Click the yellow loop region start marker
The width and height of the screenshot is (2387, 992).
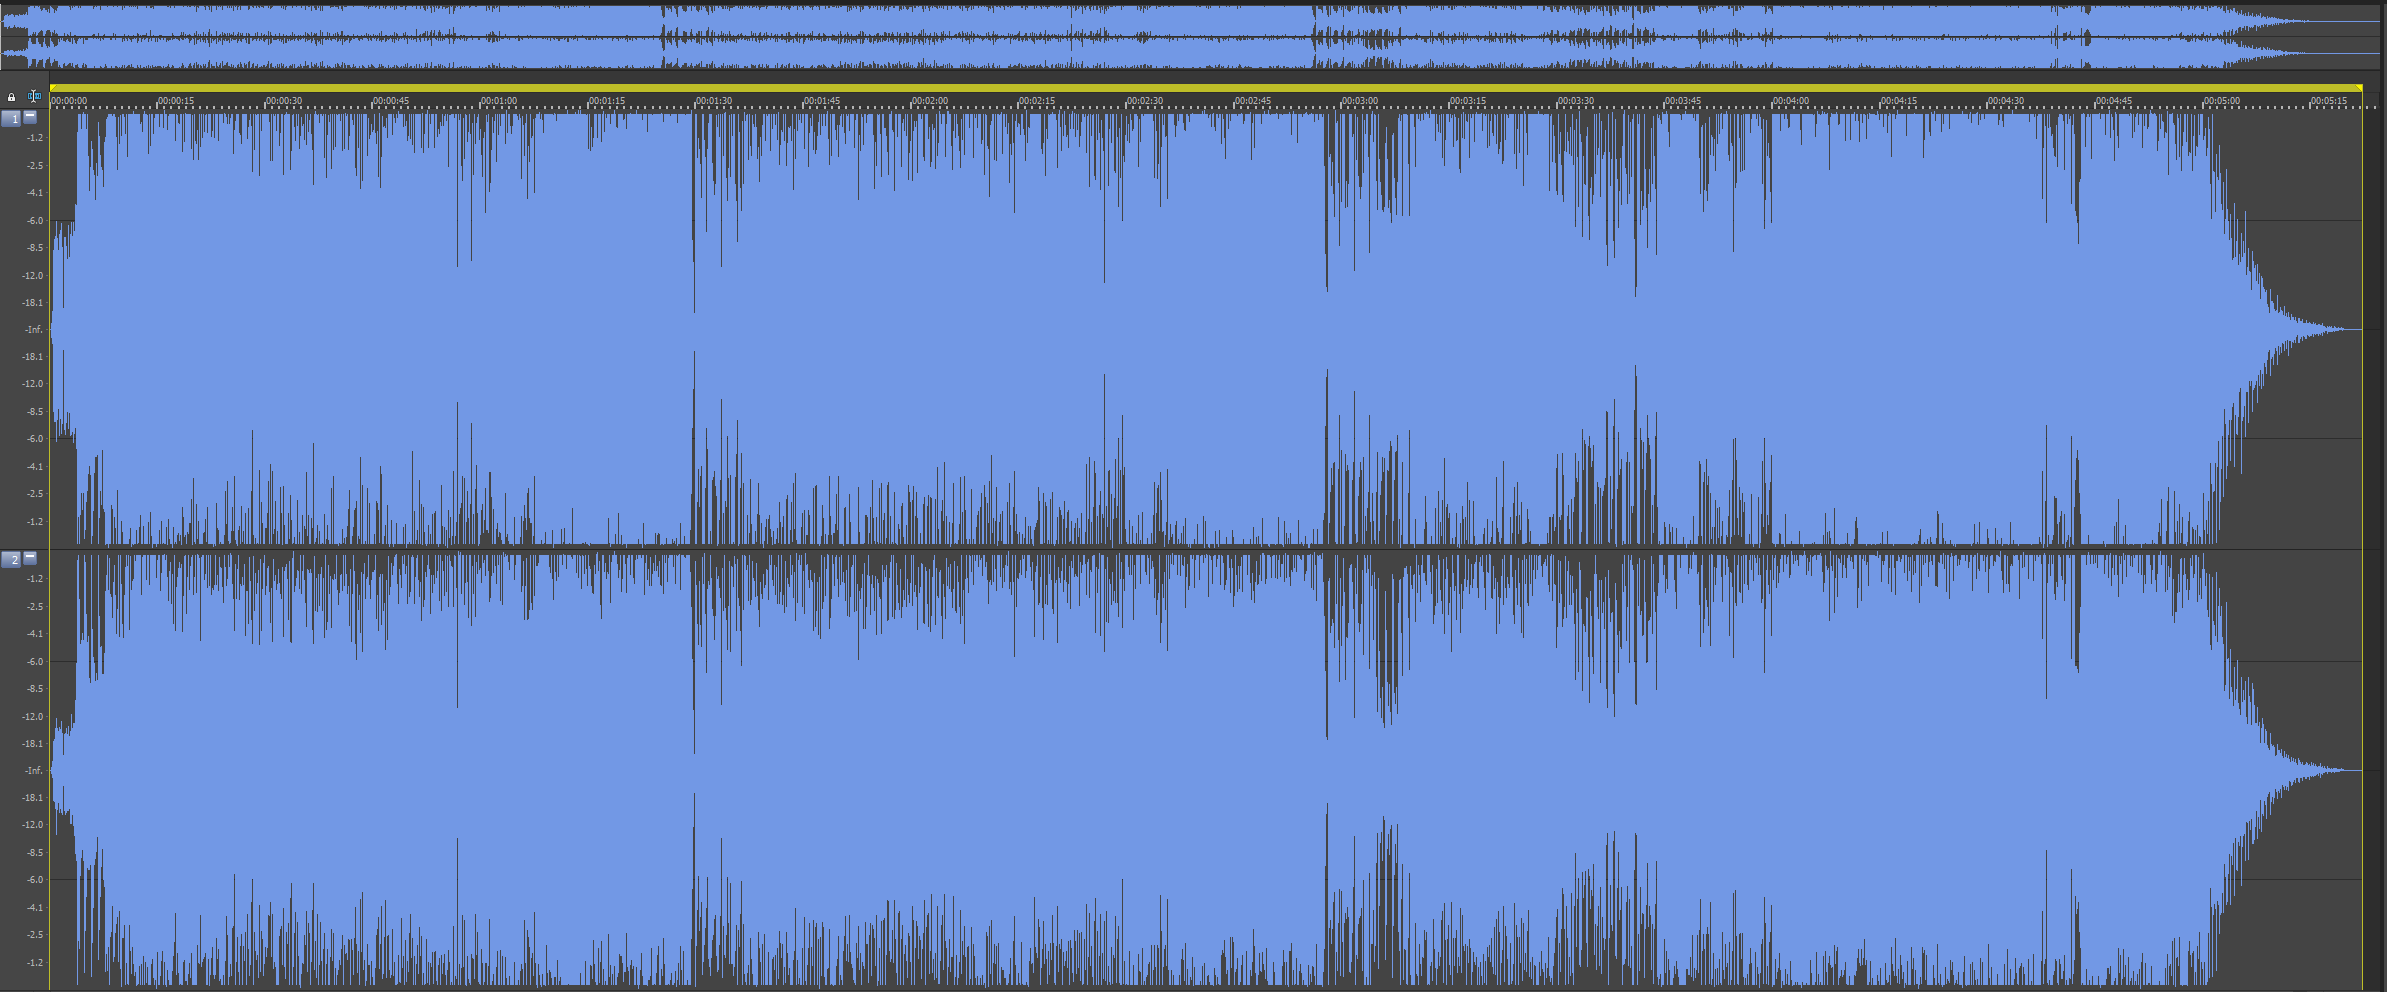[52, 88]
